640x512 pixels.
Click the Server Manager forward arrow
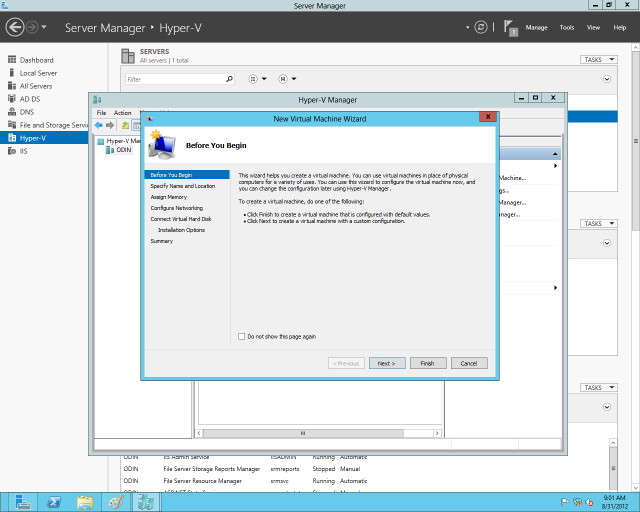(32, 27)
